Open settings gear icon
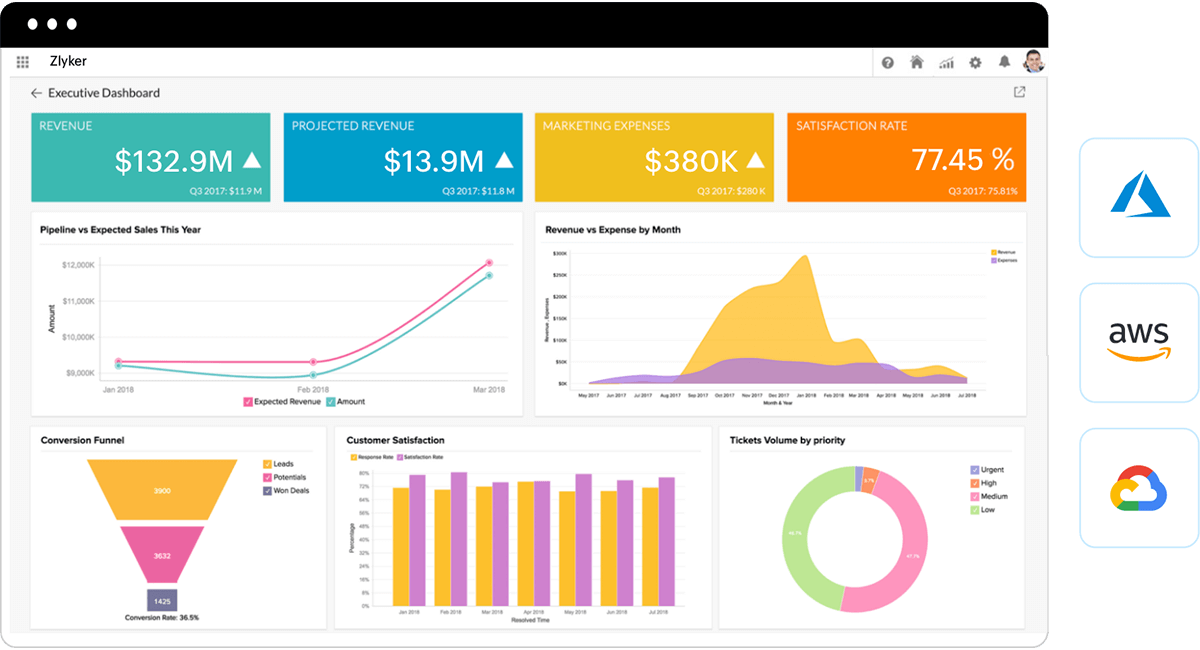This screenshot has height=650, width=1200. pos(975,63)
